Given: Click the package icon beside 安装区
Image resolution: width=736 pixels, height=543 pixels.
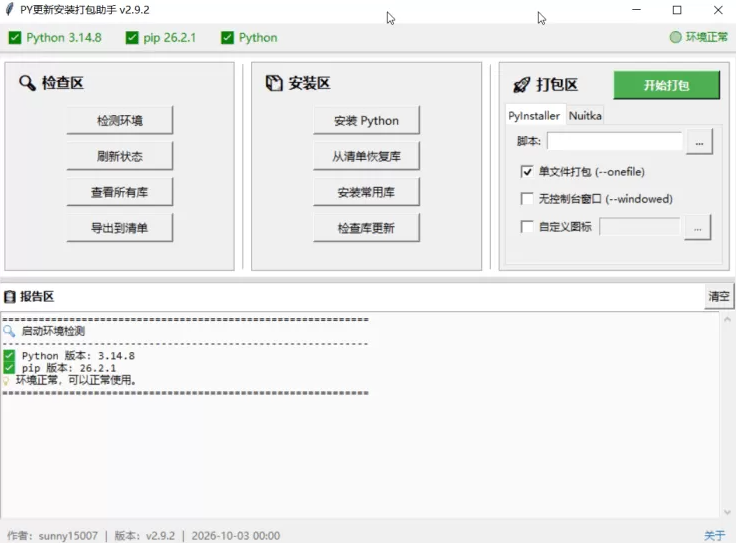Looking at the screenshot, I should (x=274, y=83).
